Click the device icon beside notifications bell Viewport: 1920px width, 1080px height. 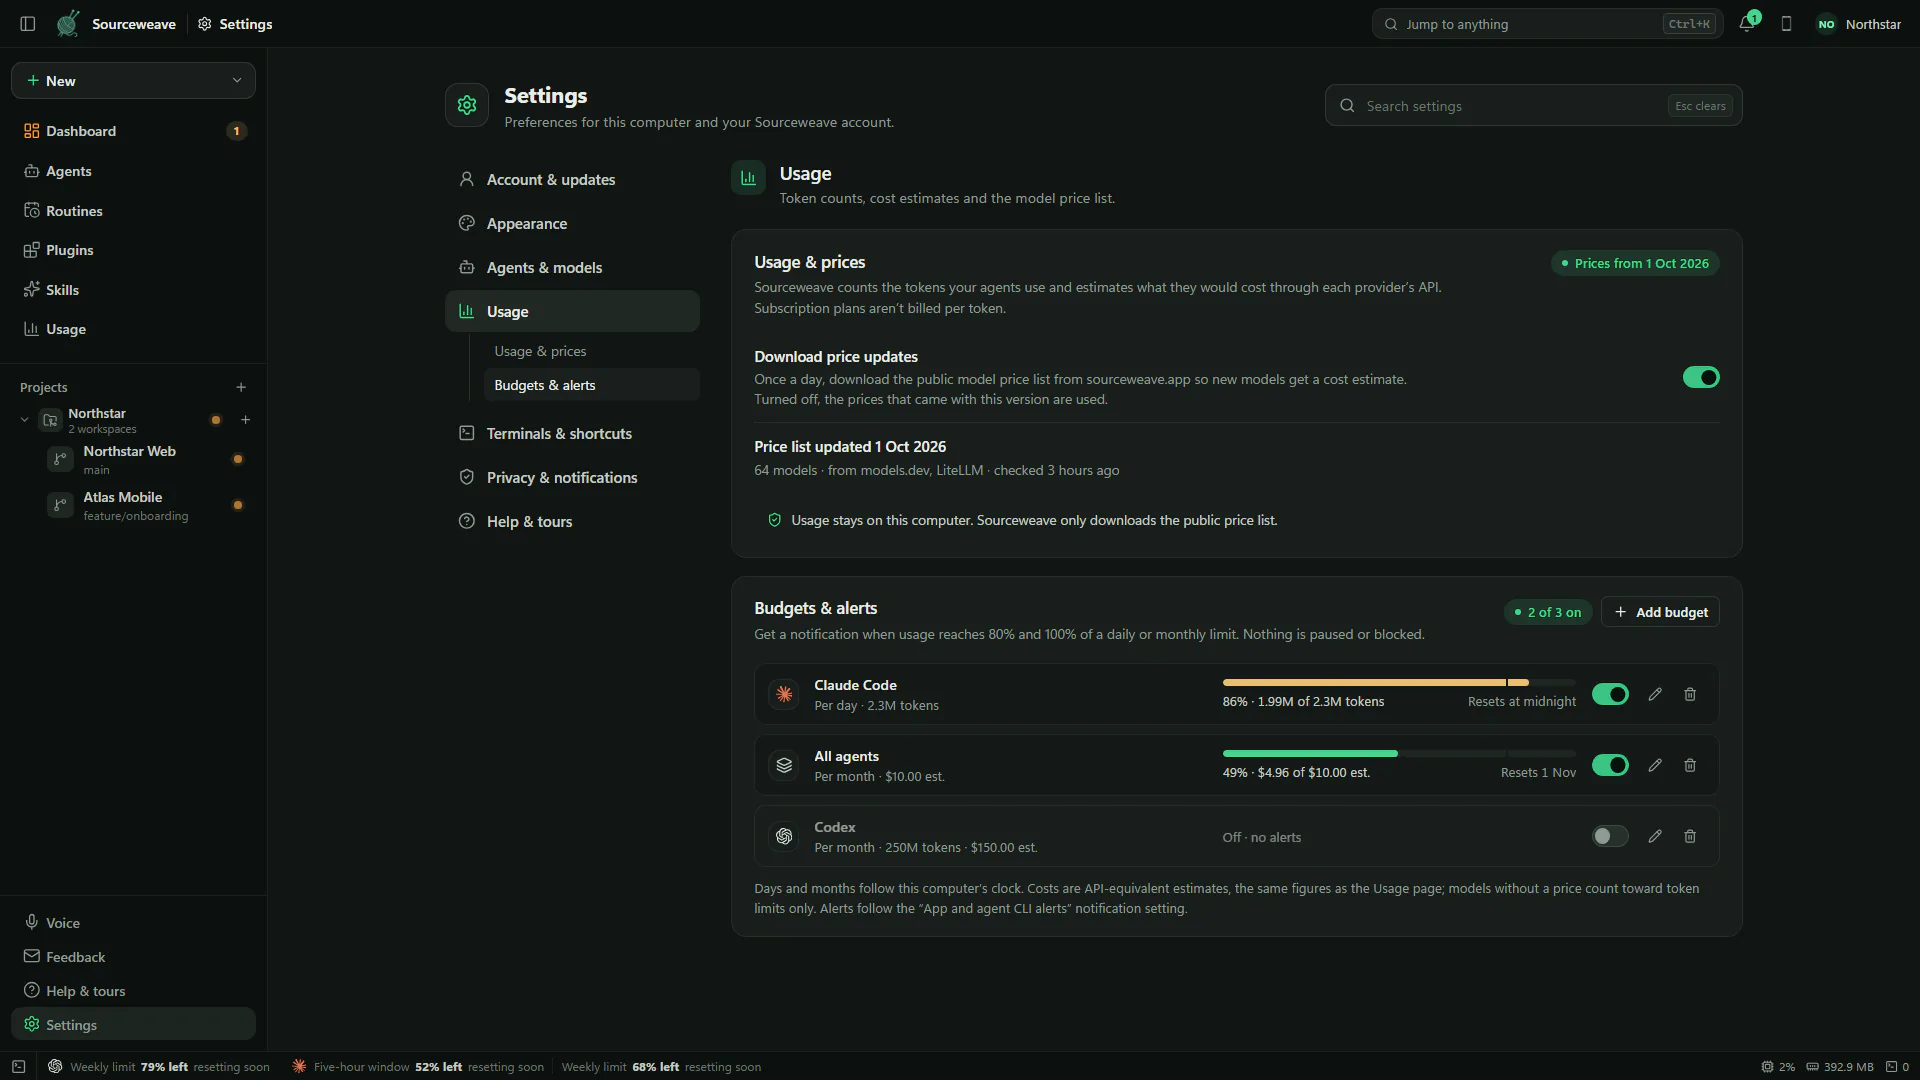pos(1786,24)
